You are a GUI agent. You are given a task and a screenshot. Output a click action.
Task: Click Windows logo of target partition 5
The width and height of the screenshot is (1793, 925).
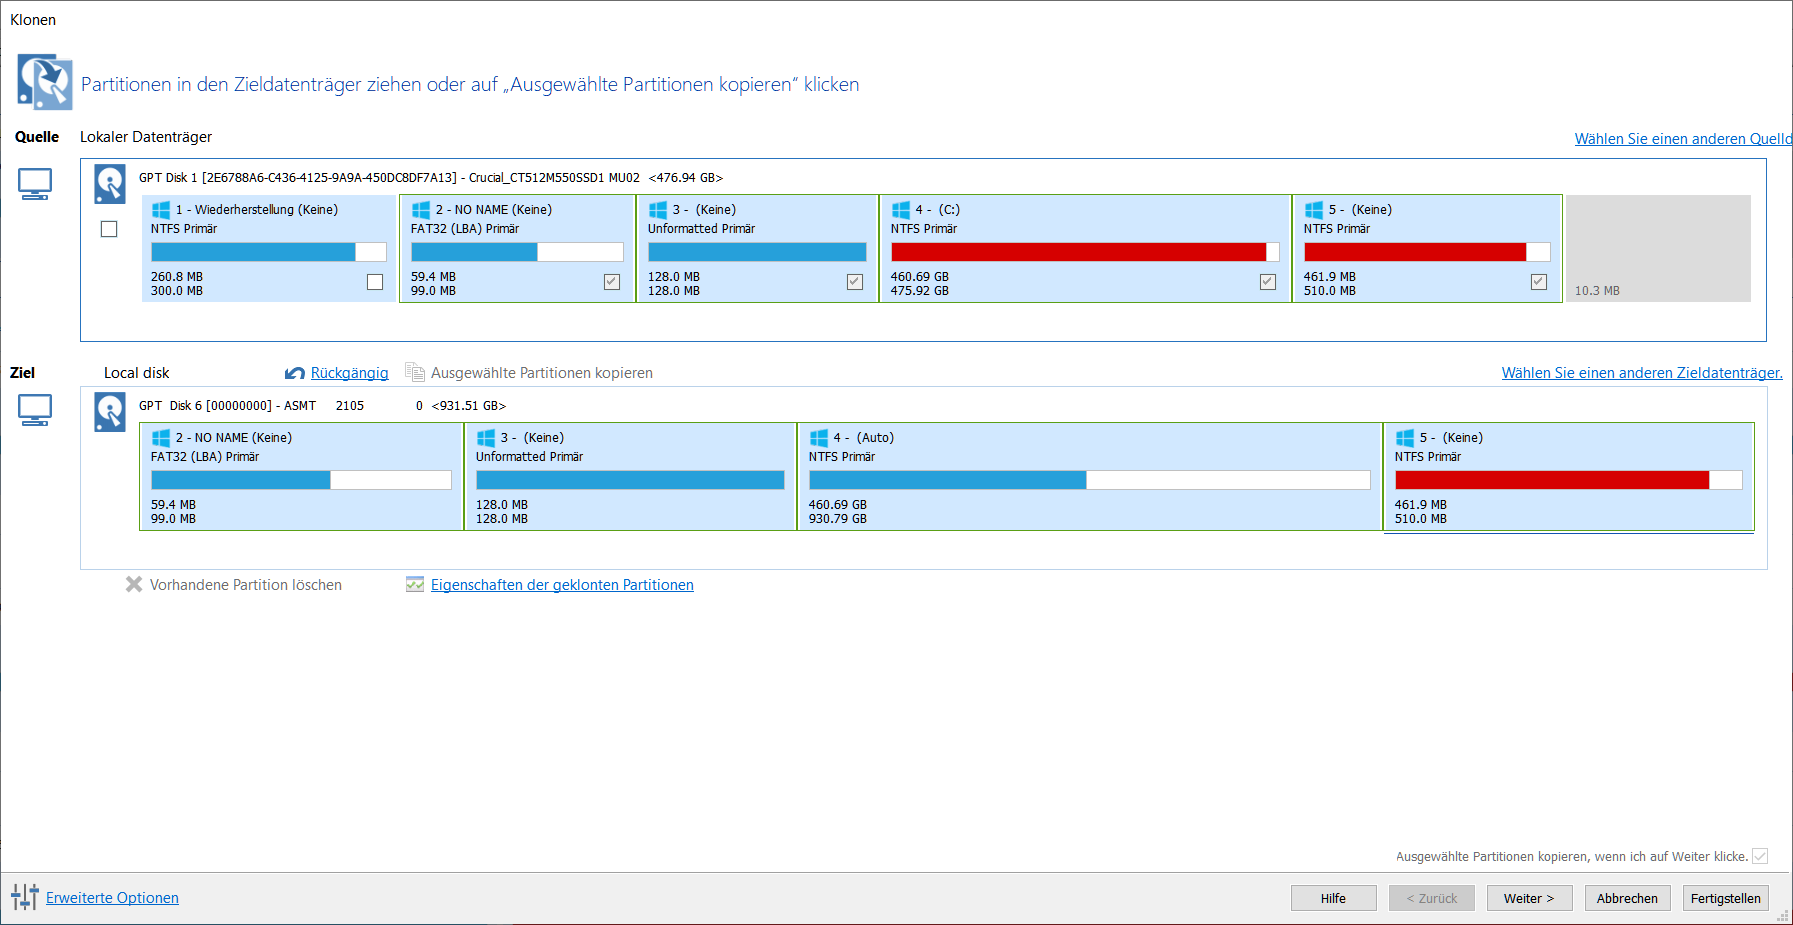point(1405,438)
